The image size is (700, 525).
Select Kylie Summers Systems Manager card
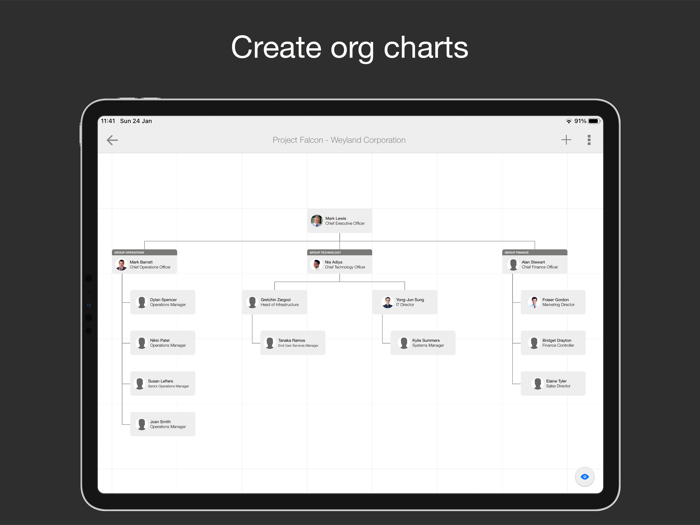click(423, 343)
